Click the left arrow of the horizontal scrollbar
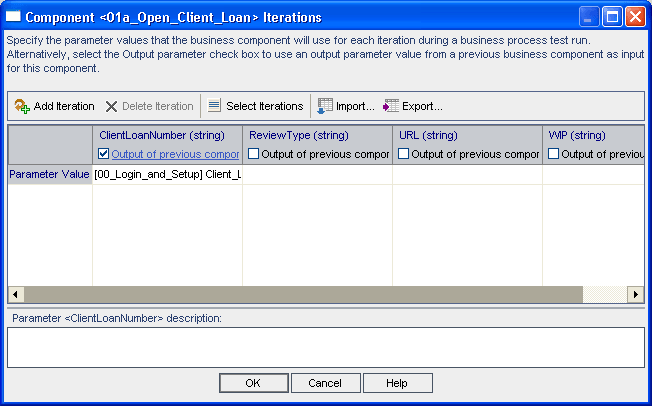This screenshot has width=652, height=406. coord(16,294)
